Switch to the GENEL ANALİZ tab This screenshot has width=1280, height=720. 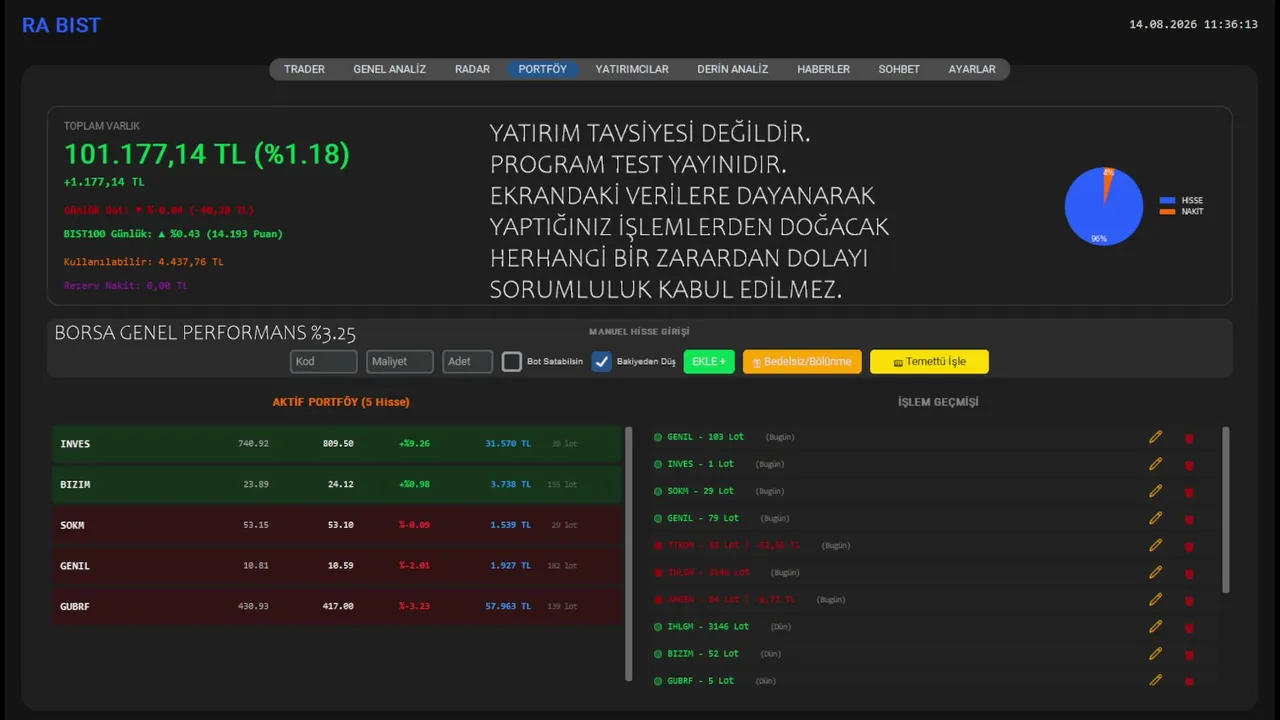click(x=389, y=69)
